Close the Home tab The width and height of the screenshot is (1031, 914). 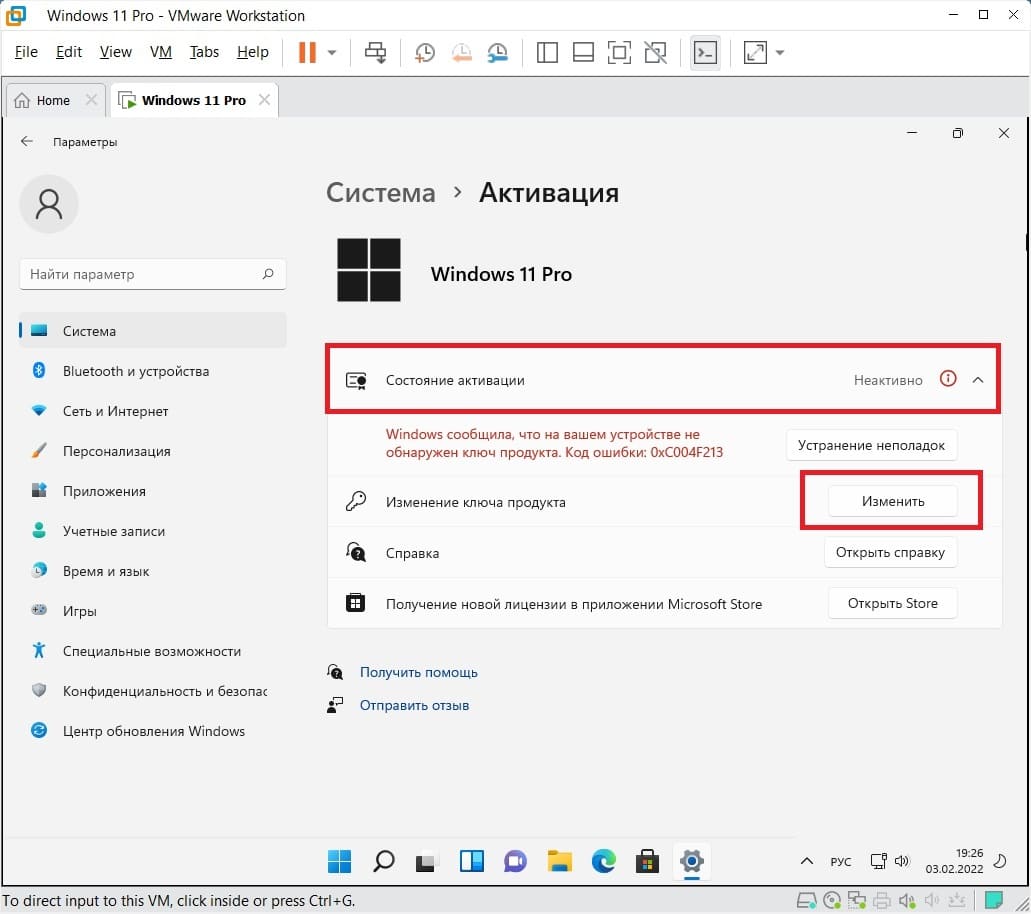[91, 100]
